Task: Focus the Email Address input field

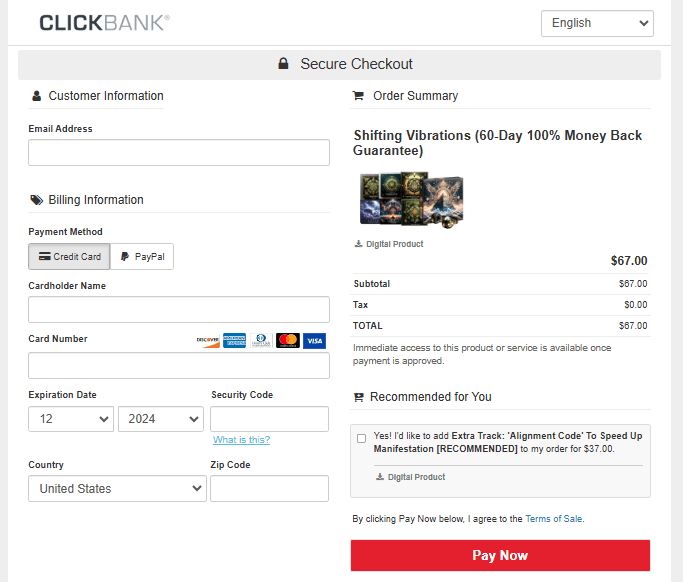Action: click(x=179, y=152)
